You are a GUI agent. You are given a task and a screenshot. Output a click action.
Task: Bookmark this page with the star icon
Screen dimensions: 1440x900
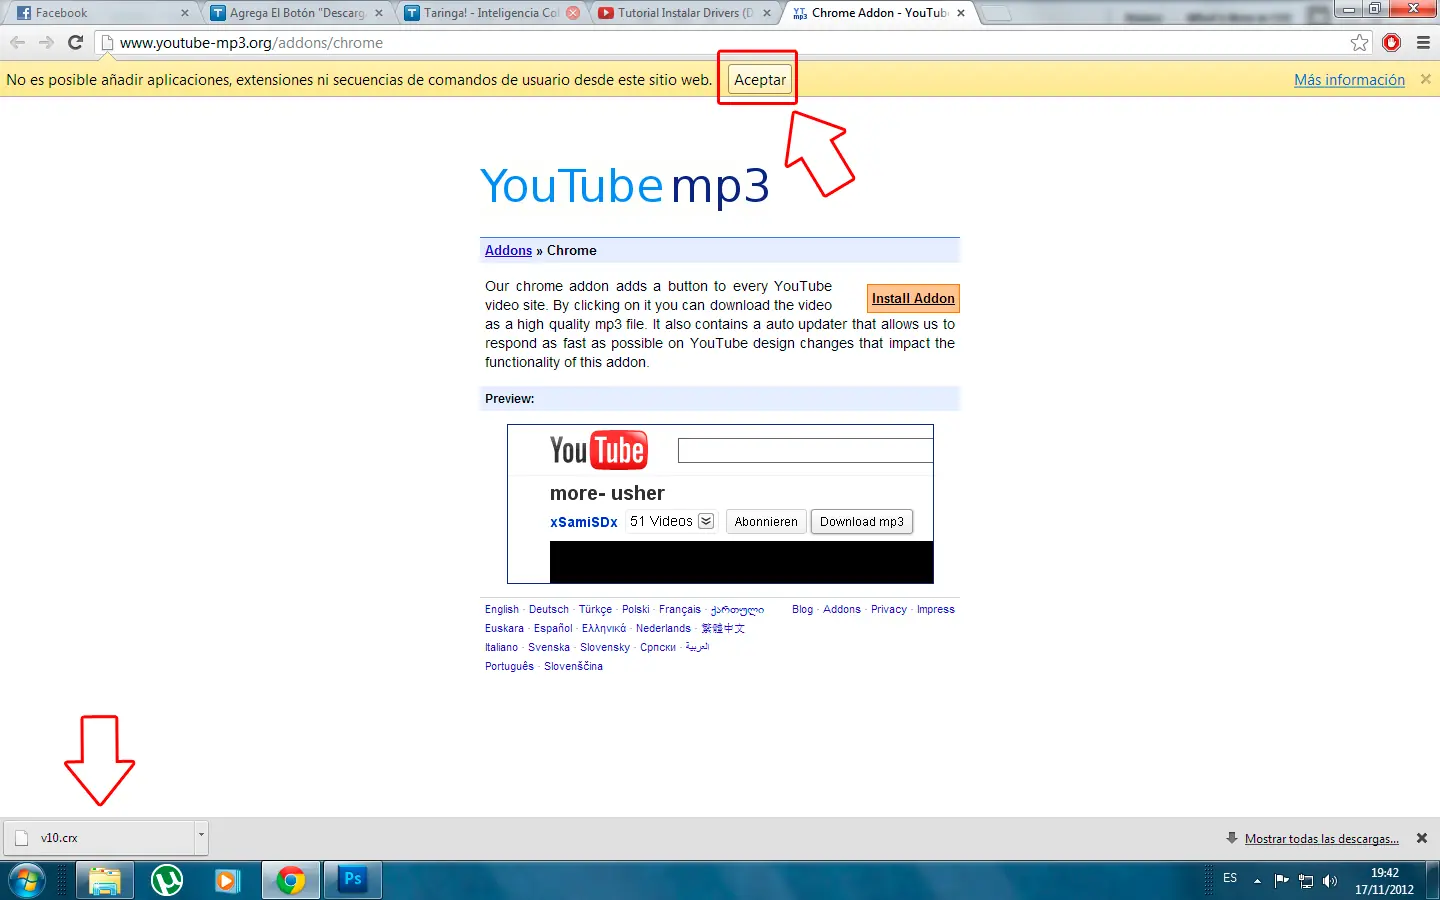tap(1359, 43)
